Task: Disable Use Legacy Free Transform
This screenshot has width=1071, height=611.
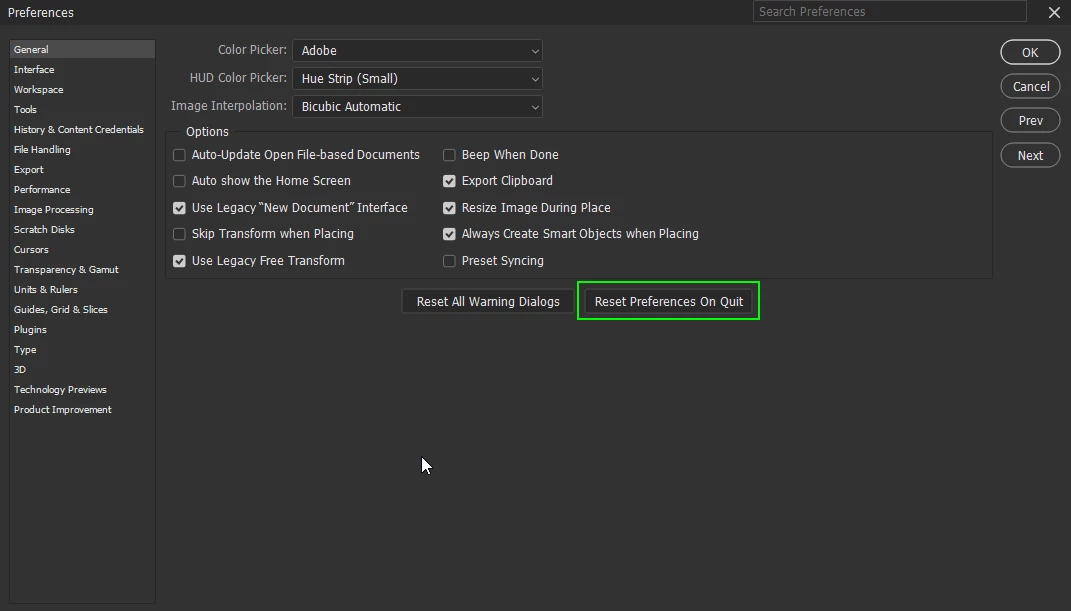Action: tap(179, 261)
